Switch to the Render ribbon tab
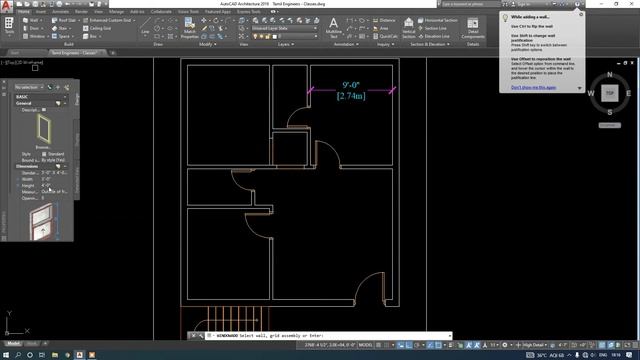The width and height of the screenshot is (640, 360). coord(81,12)
